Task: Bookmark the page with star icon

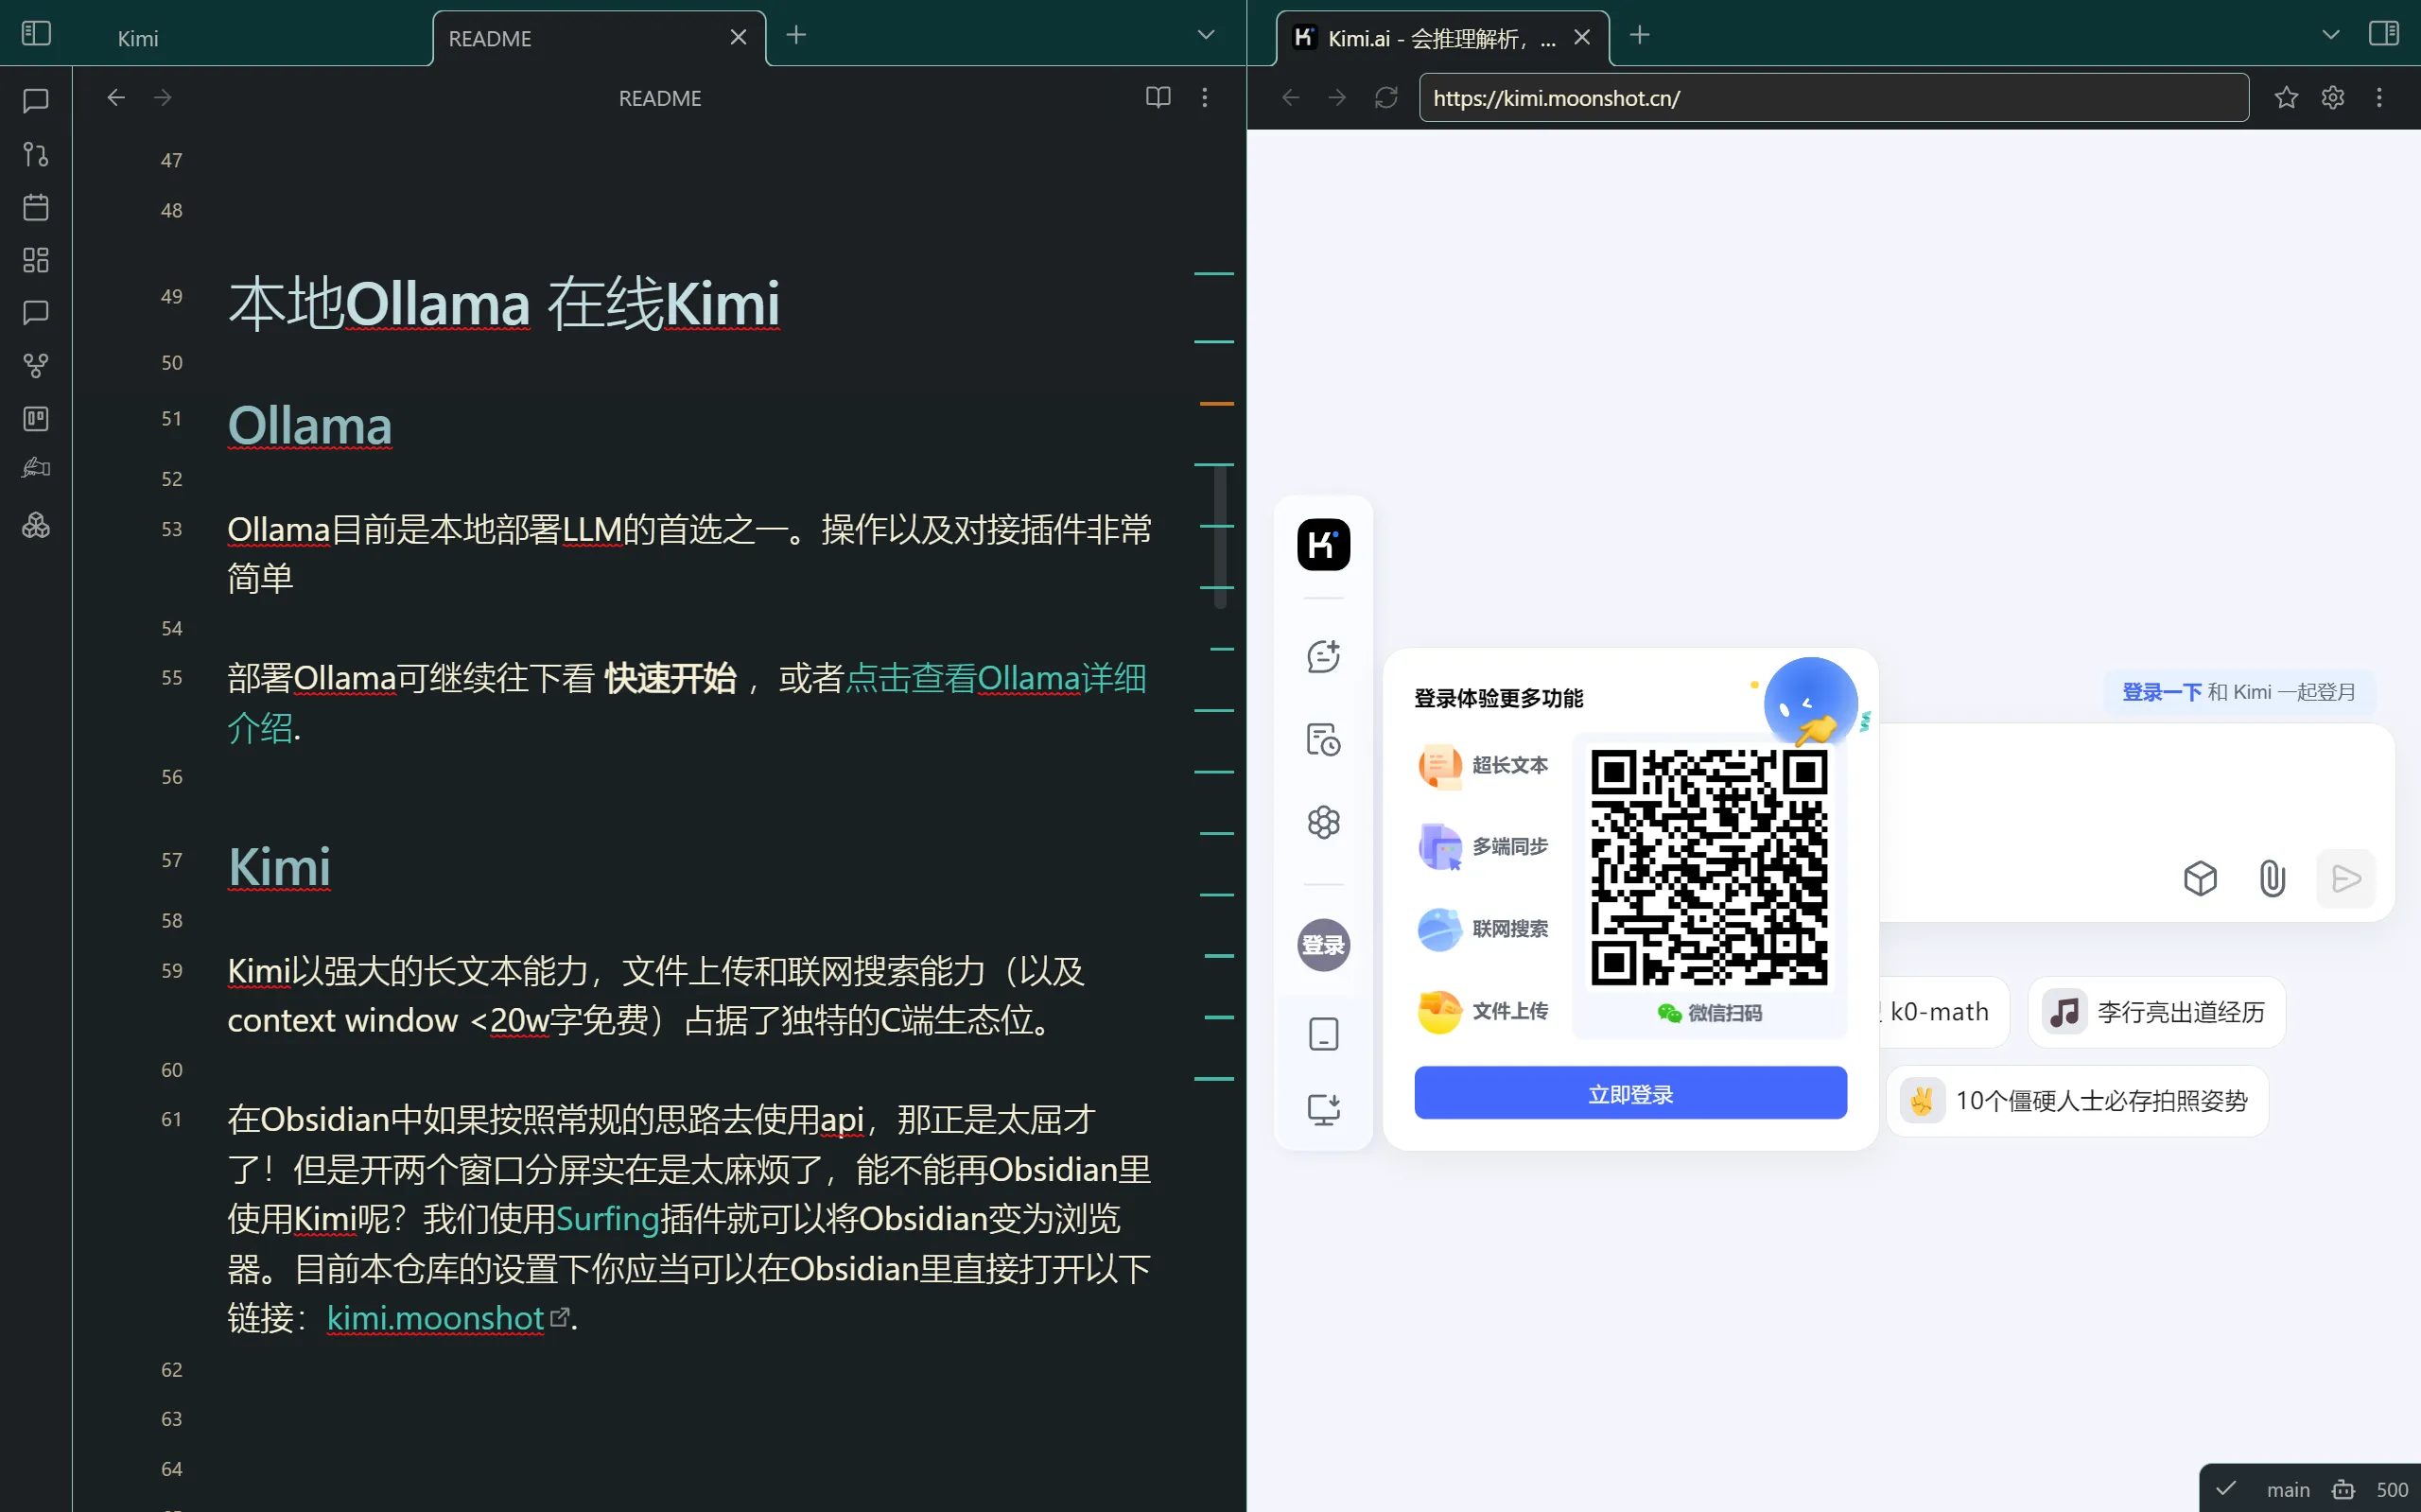Action: 2286,97
